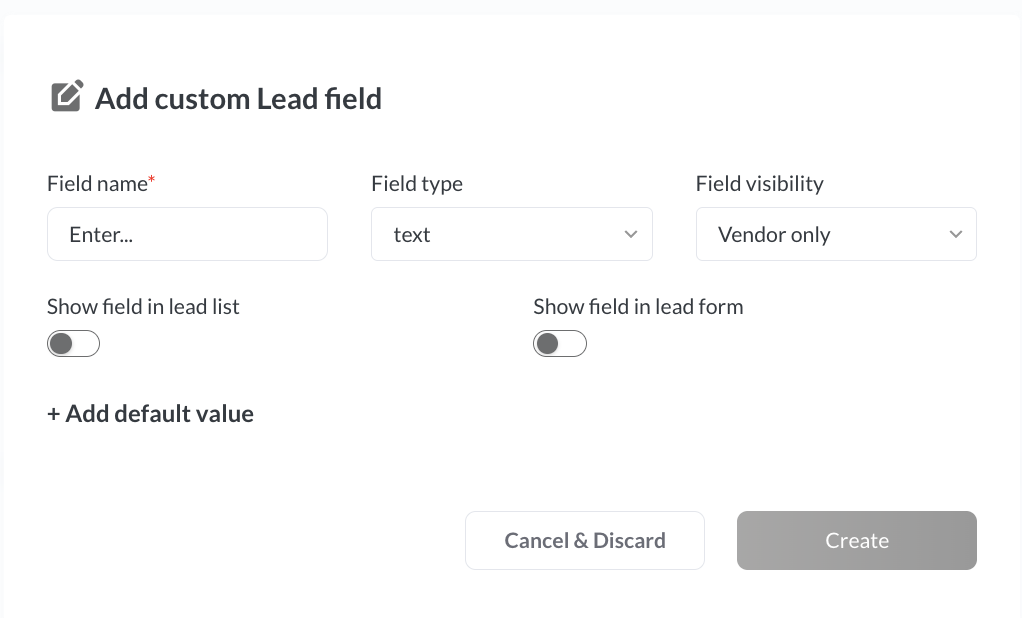Click the chevron arrow in Field visibility
Image resolution: width=1022 pixels, height=618 pixels.
click(x=955, y=234)
